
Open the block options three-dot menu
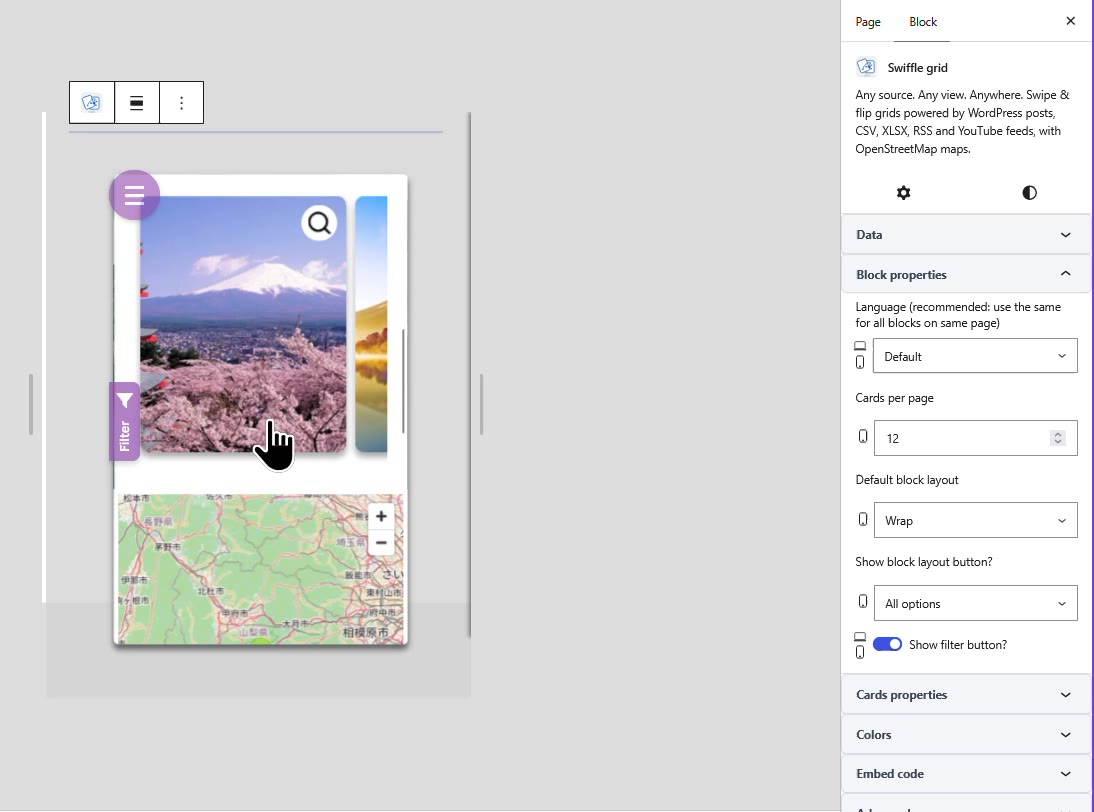pyautogui.click(x=181, y=103)
